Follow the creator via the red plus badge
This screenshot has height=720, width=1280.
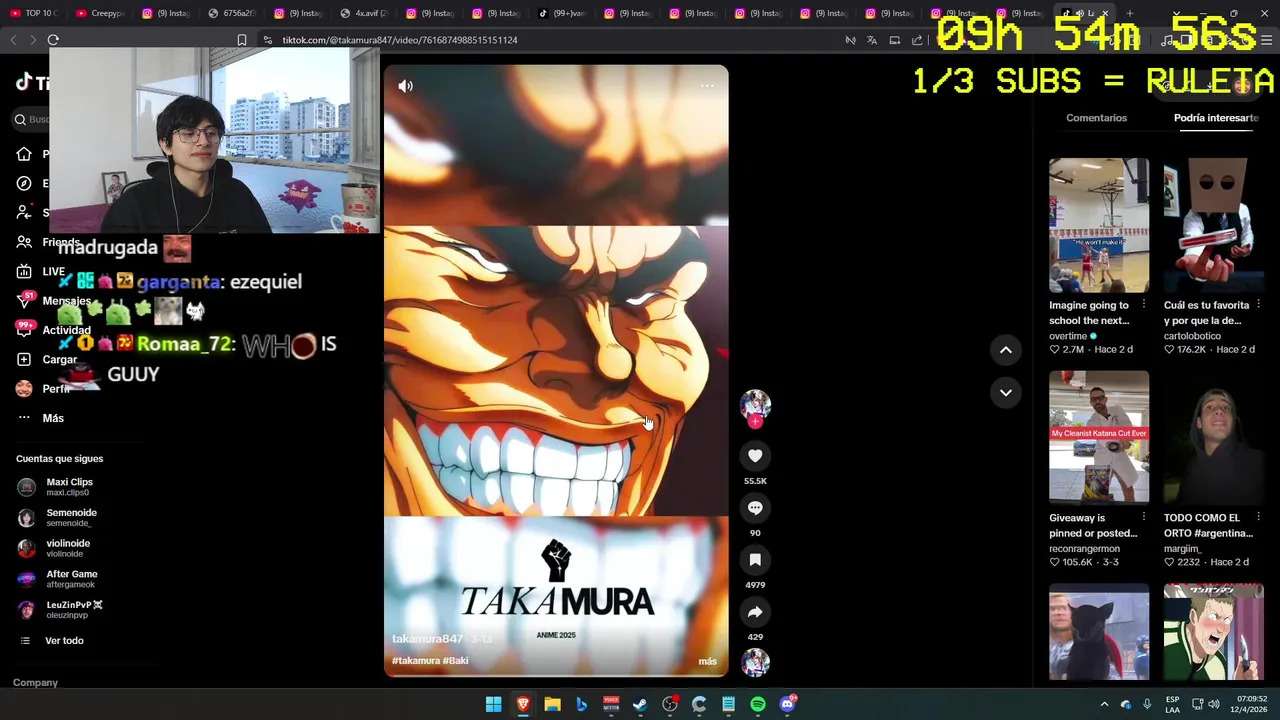pos(755,422)
